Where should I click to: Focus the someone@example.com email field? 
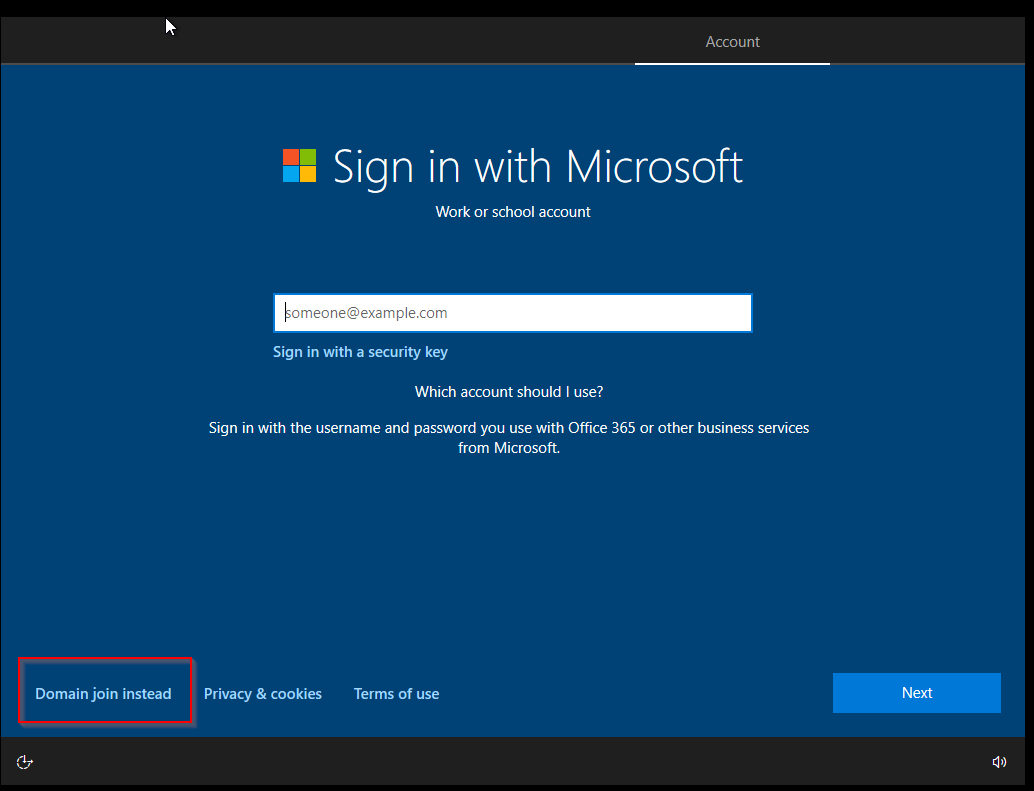(x=512, y=312)
